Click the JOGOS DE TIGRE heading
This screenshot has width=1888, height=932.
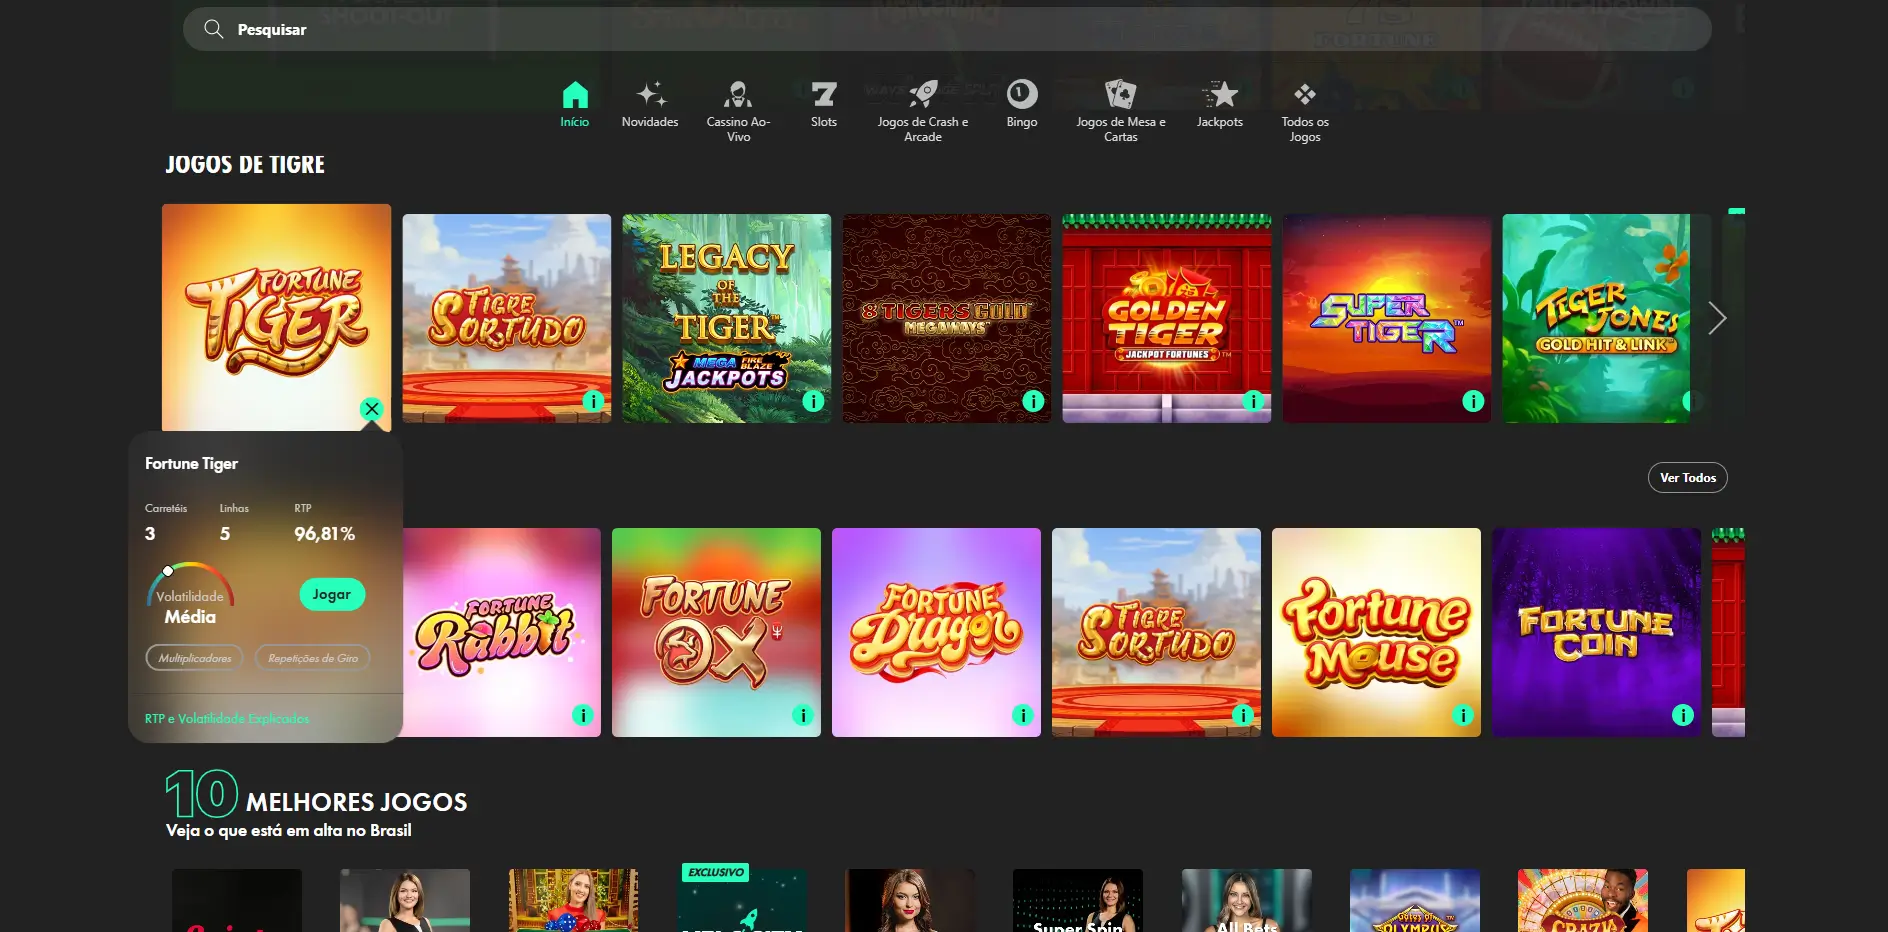tap(245, 165)
